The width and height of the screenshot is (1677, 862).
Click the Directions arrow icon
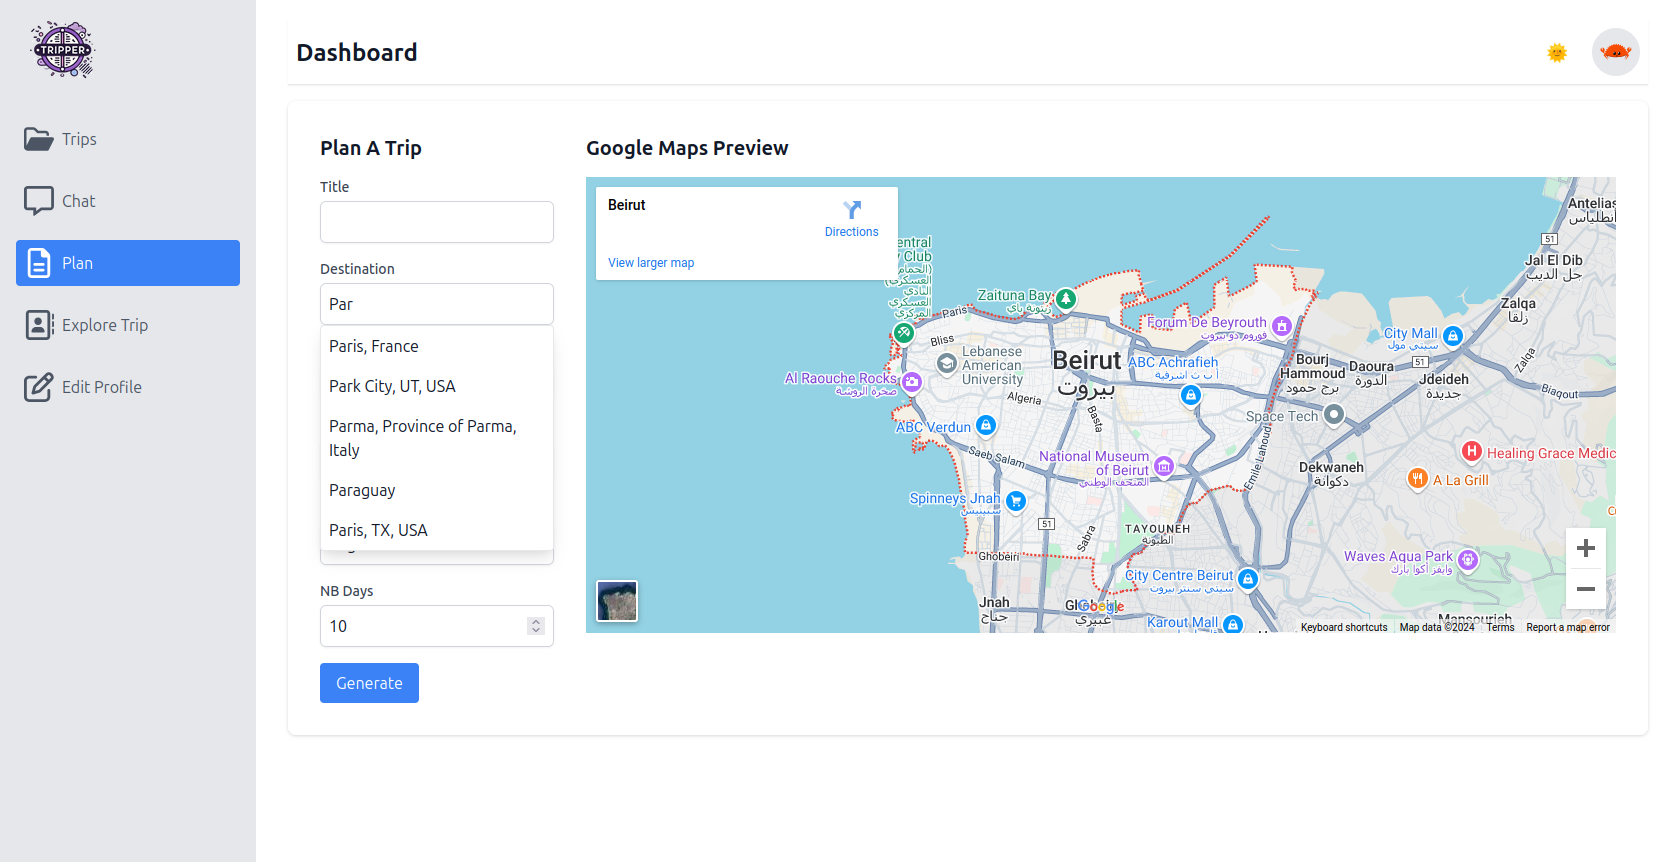(x=852, y=209)
